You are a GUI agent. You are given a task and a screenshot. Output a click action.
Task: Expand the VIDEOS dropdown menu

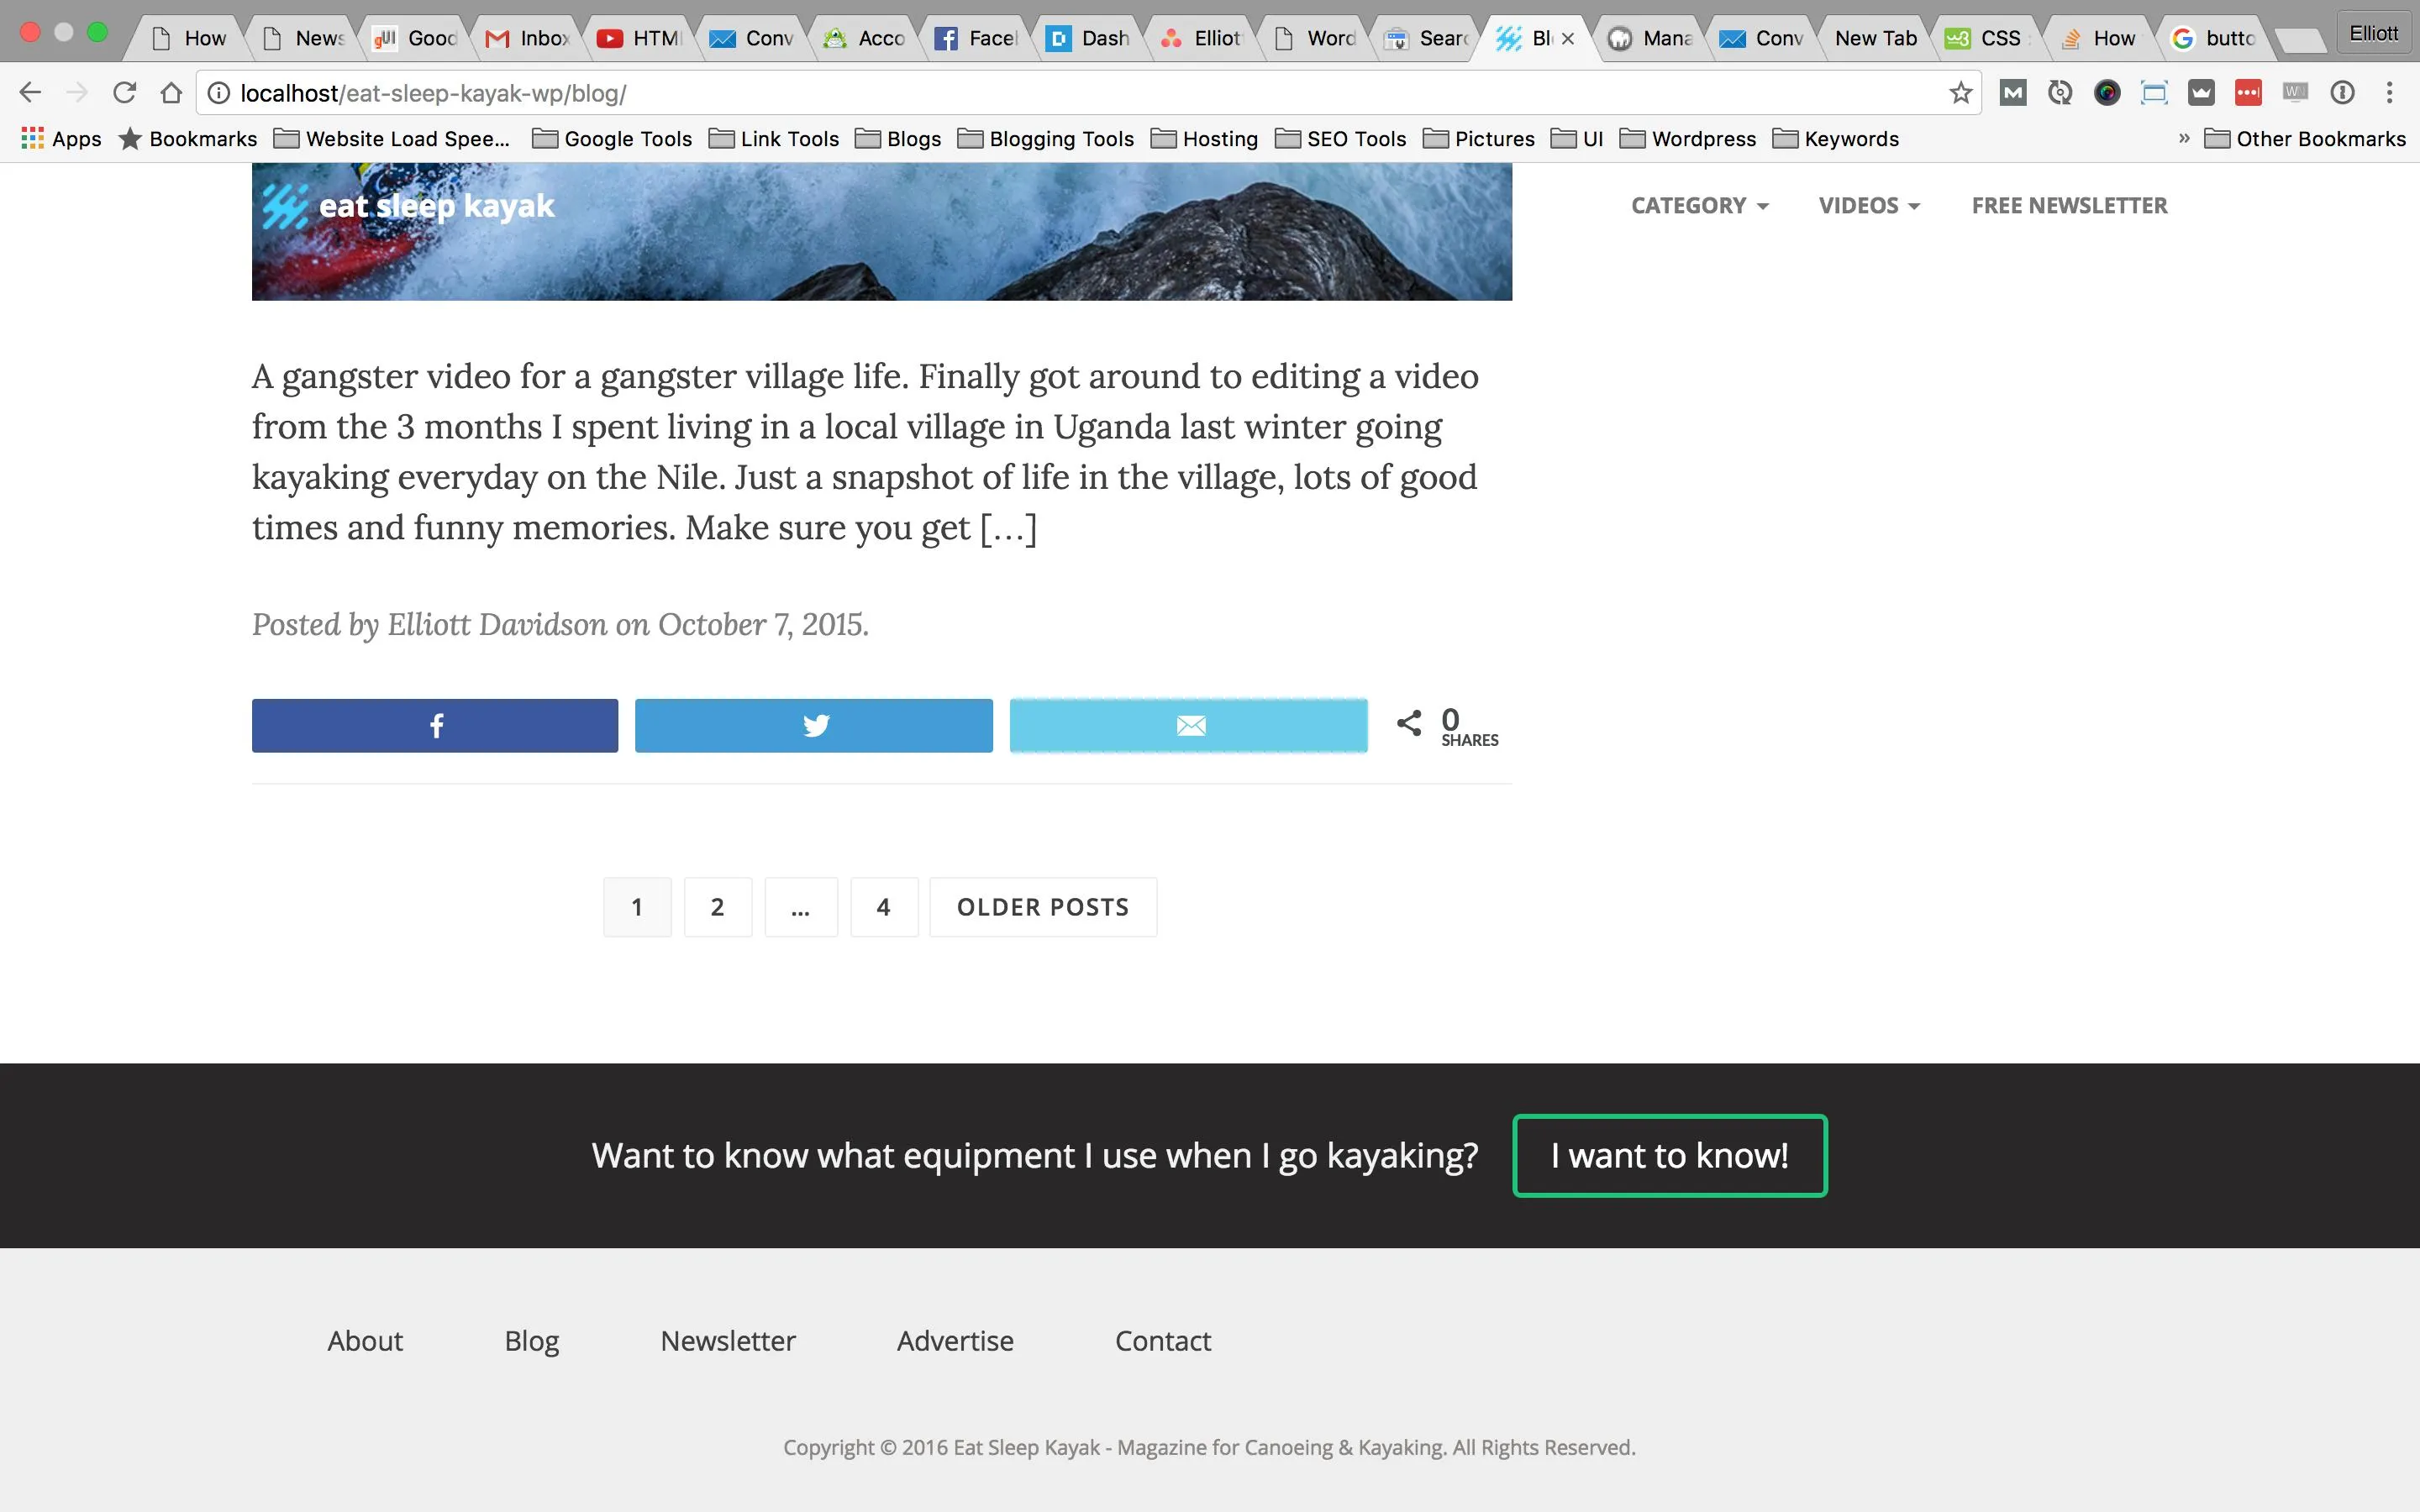tap(1868, 205)
